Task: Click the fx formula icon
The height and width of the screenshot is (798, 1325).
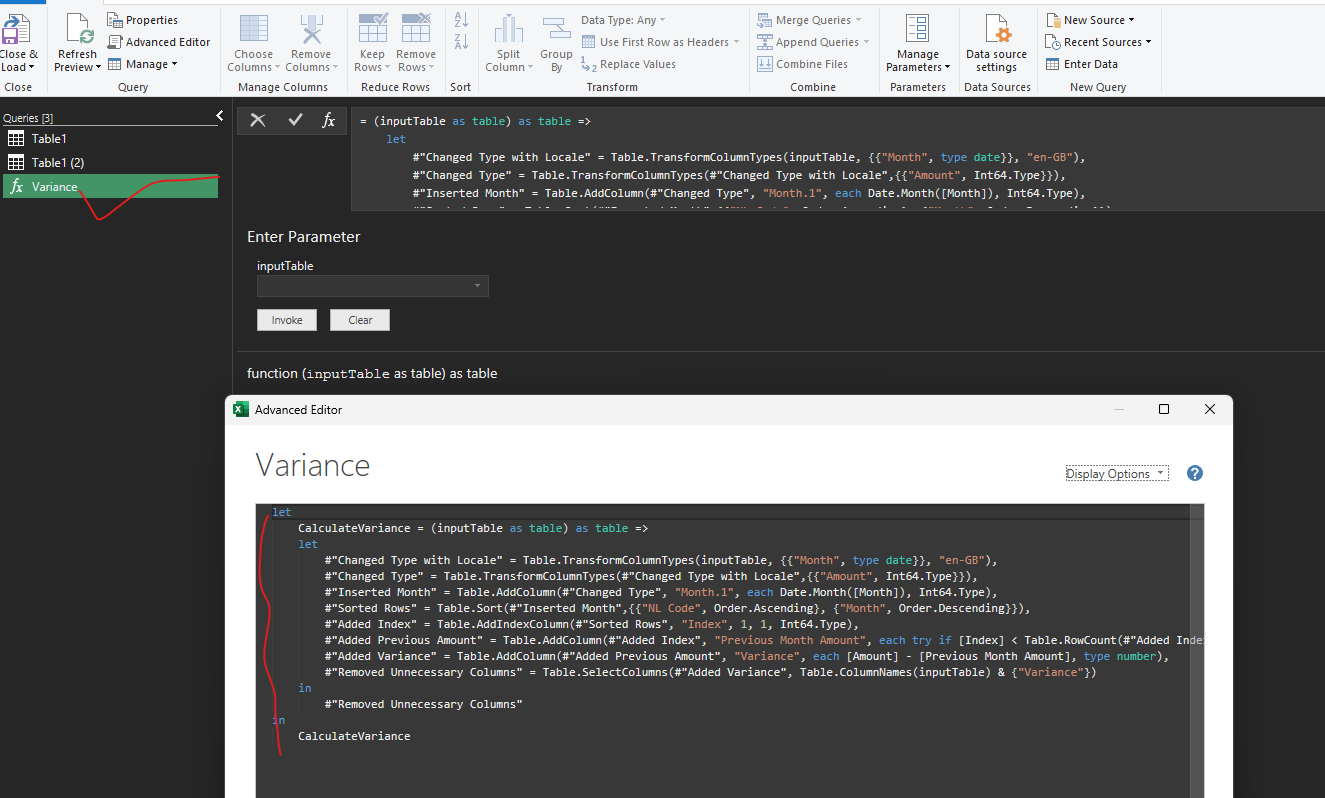Action: tap(328, 121)
